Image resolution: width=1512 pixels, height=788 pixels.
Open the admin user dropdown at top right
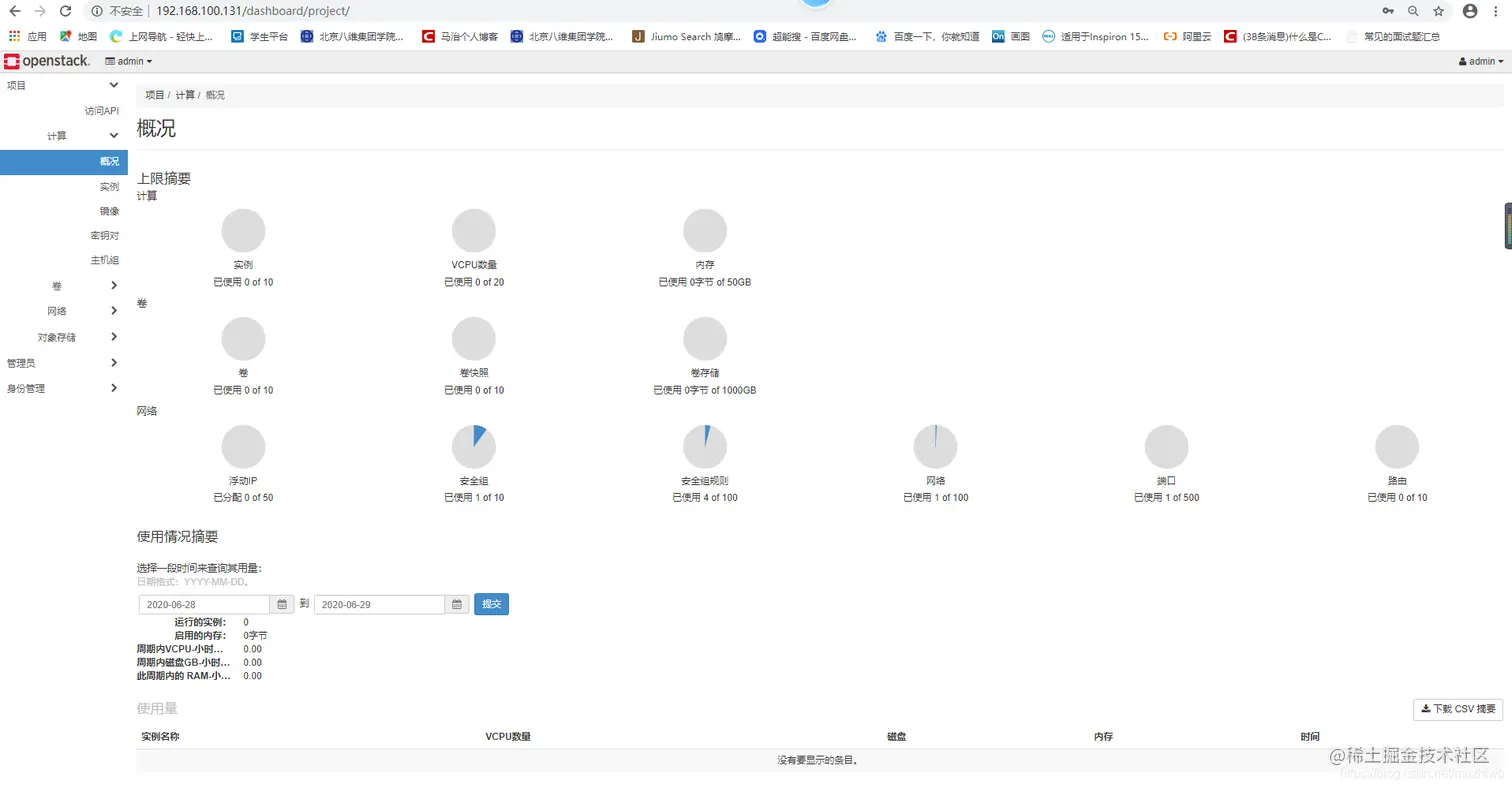coord(1481,61)
